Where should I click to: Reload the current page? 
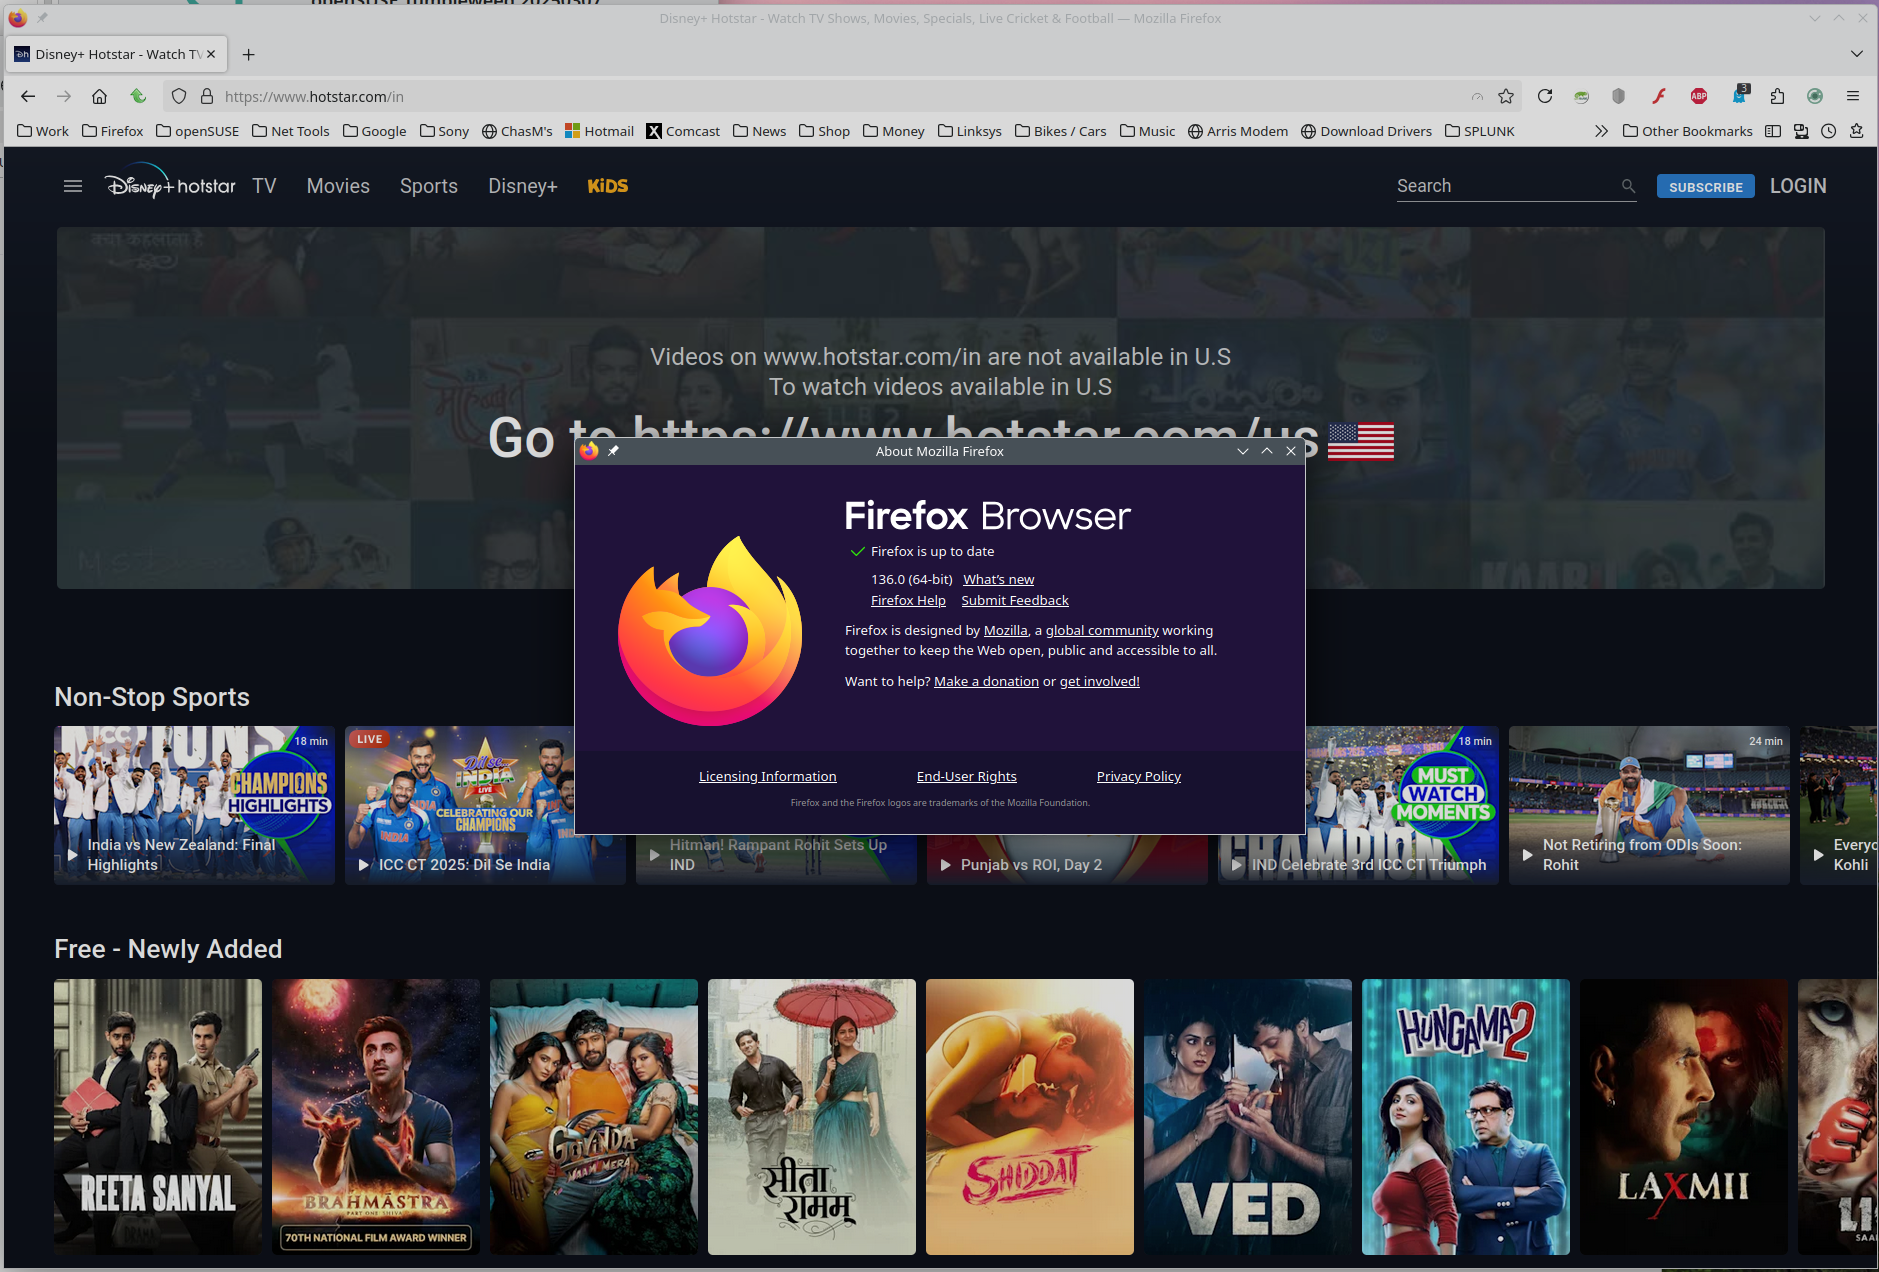[x=1545, y=96]
